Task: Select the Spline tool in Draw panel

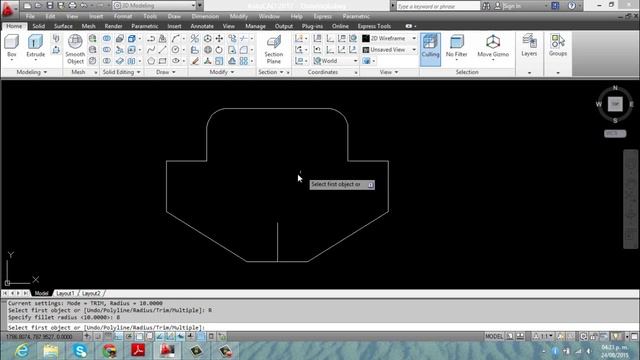Action: pos(151,50)
